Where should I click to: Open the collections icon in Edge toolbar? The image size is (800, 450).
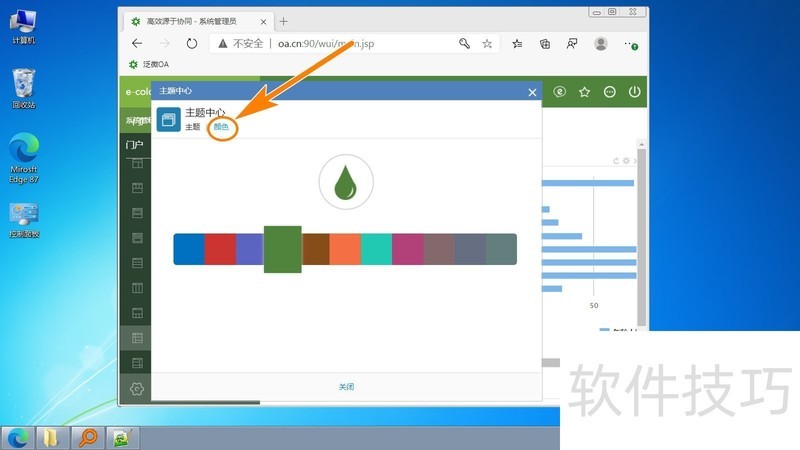[x=545, y=44]
